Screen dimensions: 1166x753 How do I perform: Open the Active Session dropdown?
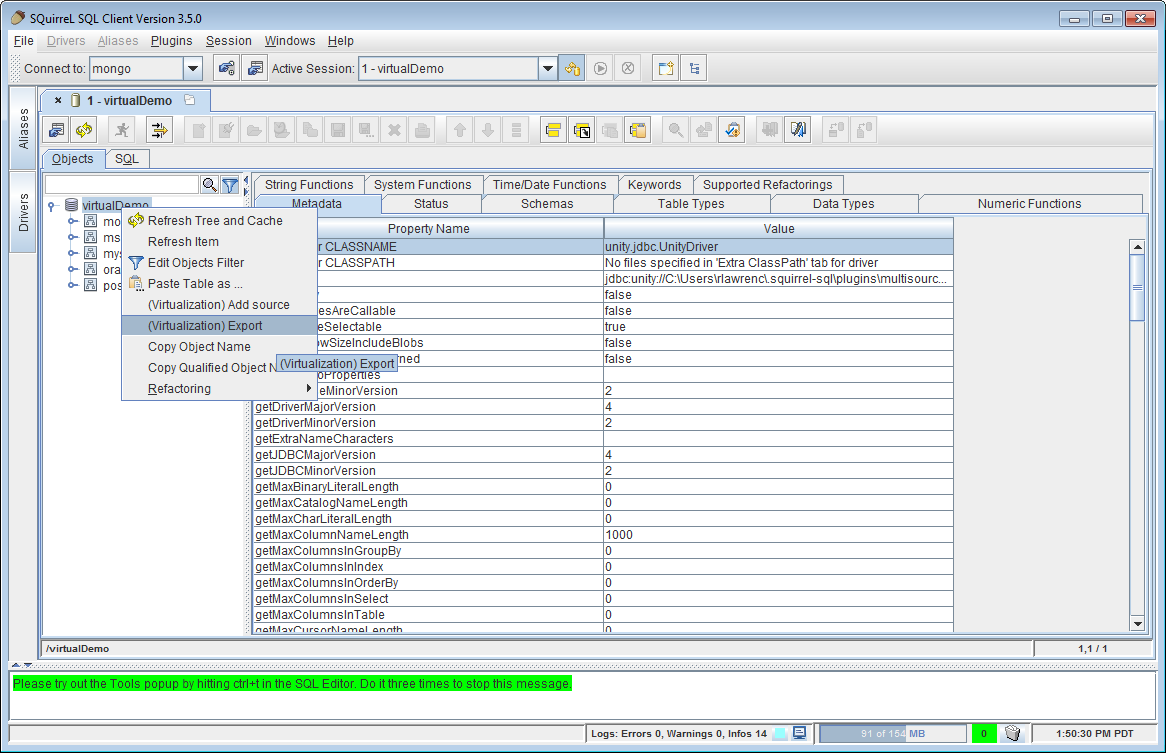tap(547, 69)
